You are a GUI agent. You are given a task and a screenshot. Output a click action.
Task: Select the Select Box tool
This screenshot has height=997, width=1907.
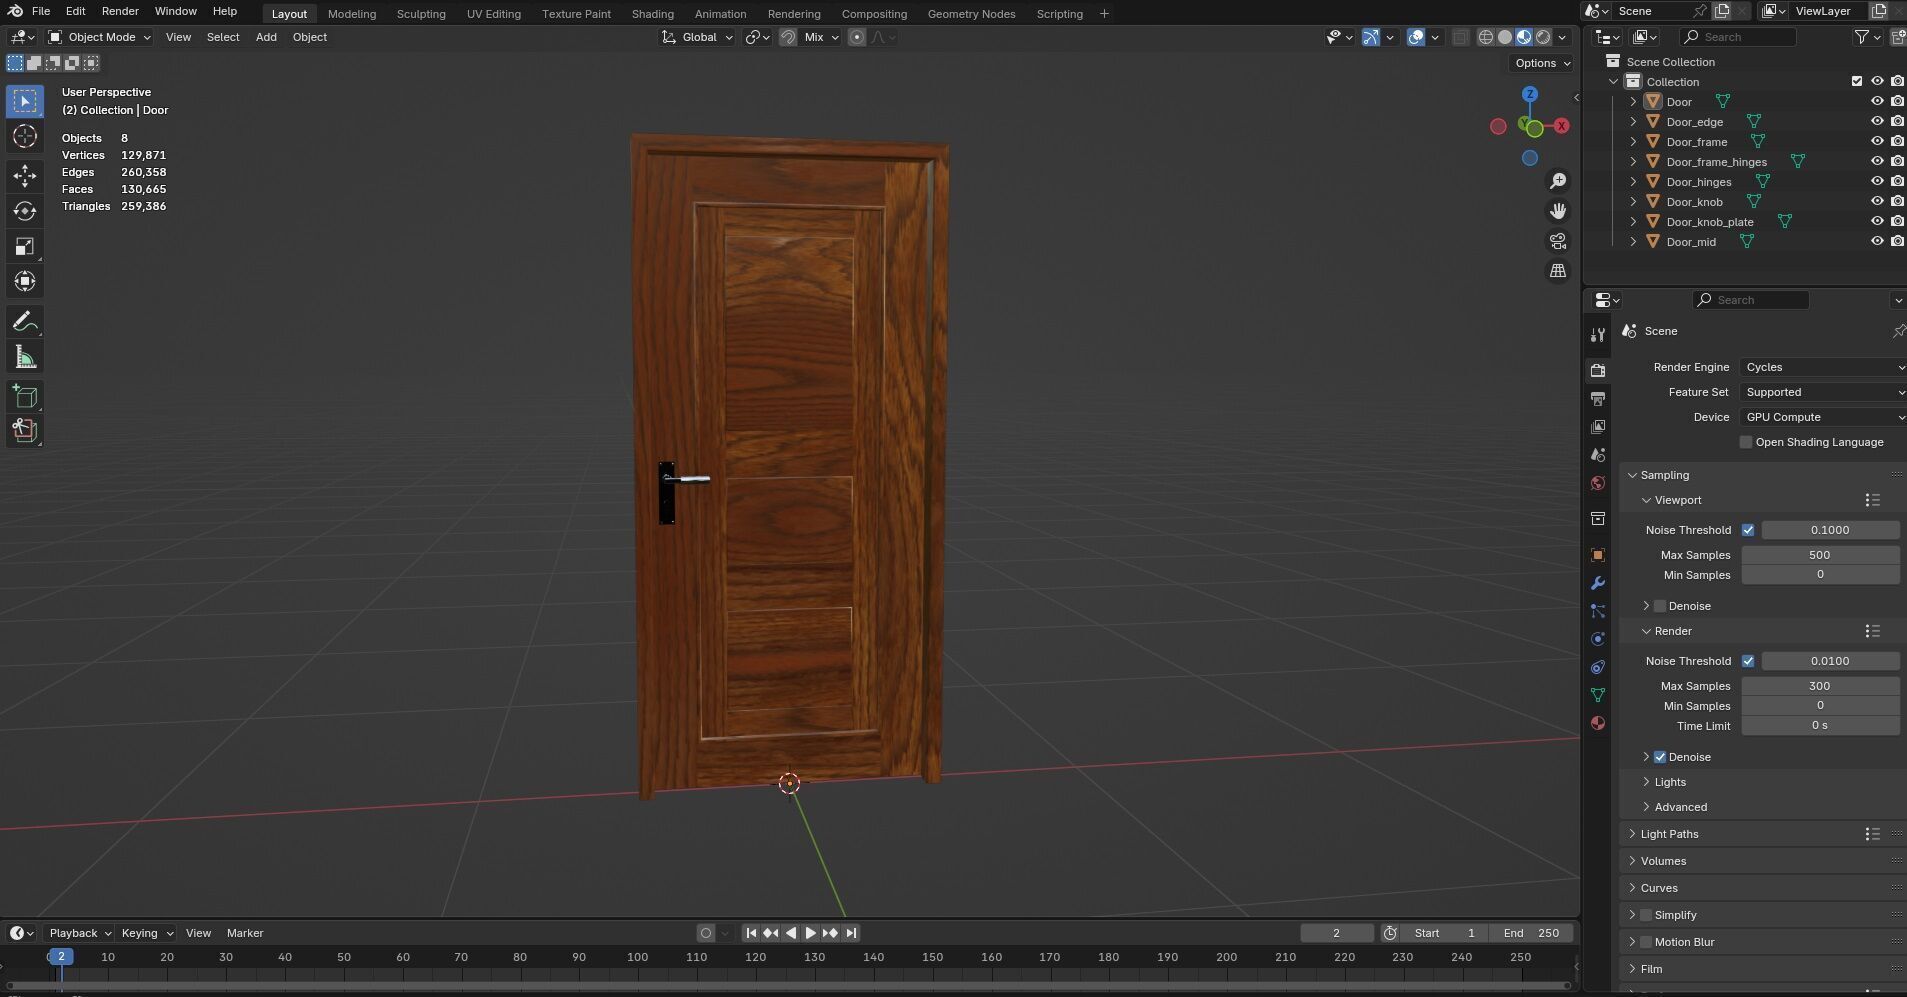[25, 101]
